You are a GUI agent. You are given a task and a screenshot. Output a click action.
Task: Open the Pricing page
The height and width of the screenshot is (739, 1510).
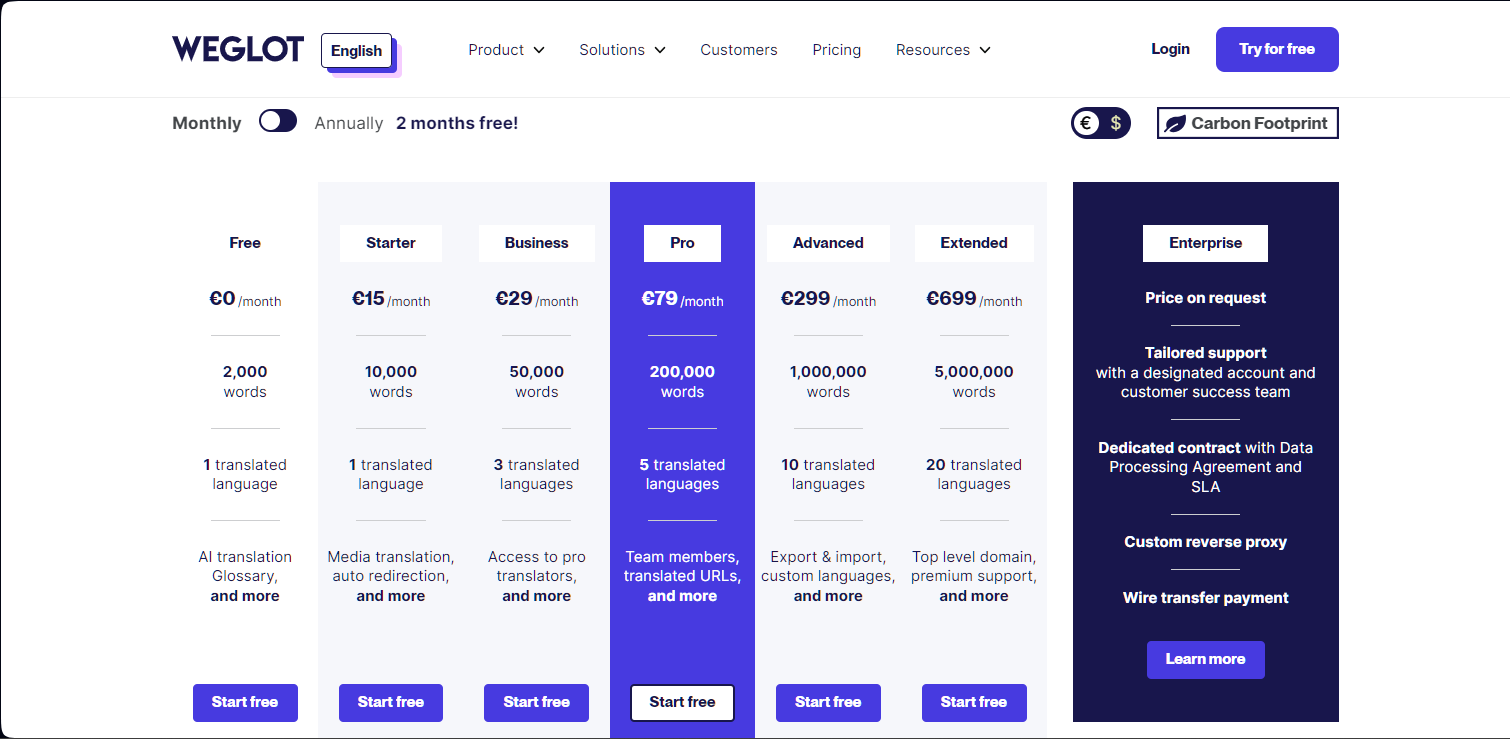coord(837,50)
